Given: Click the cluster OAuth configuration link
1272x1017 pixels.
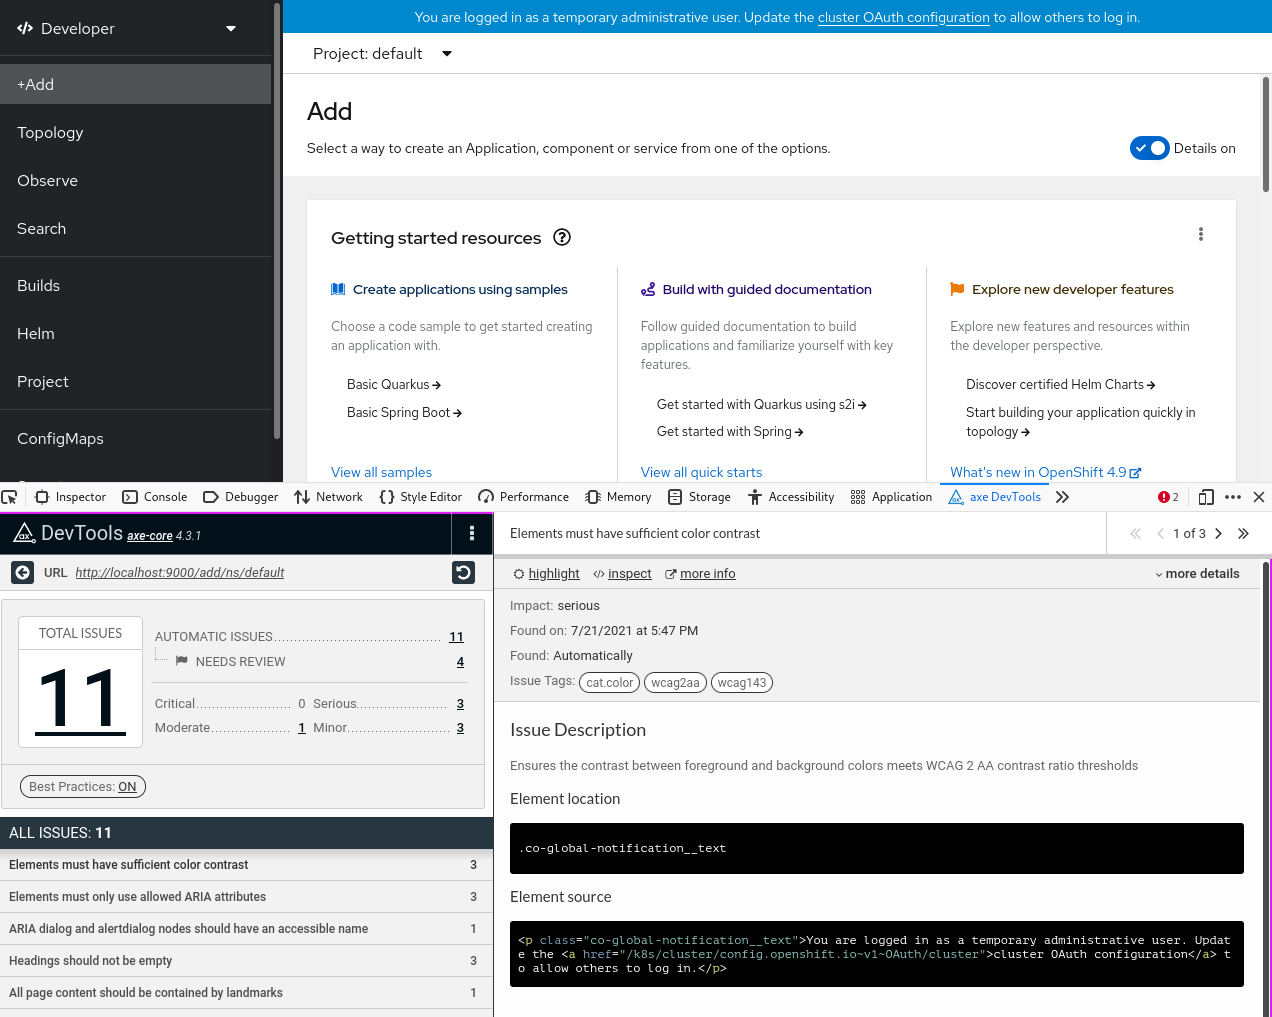Looking at the screenshot, I should click(x=903, y=17).
